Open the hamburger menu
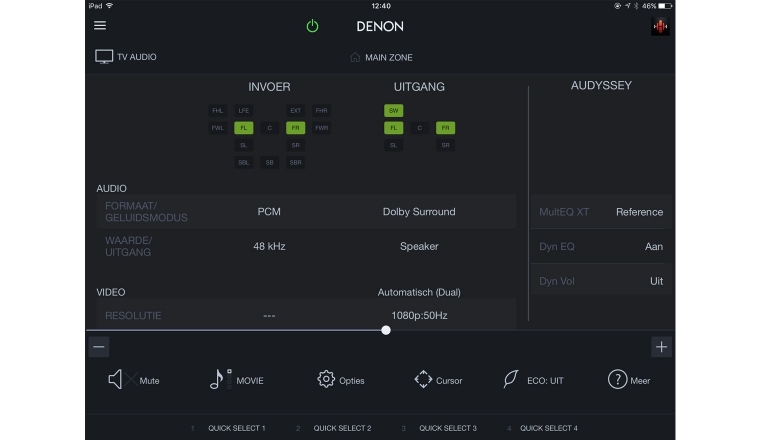 point(100,26)
